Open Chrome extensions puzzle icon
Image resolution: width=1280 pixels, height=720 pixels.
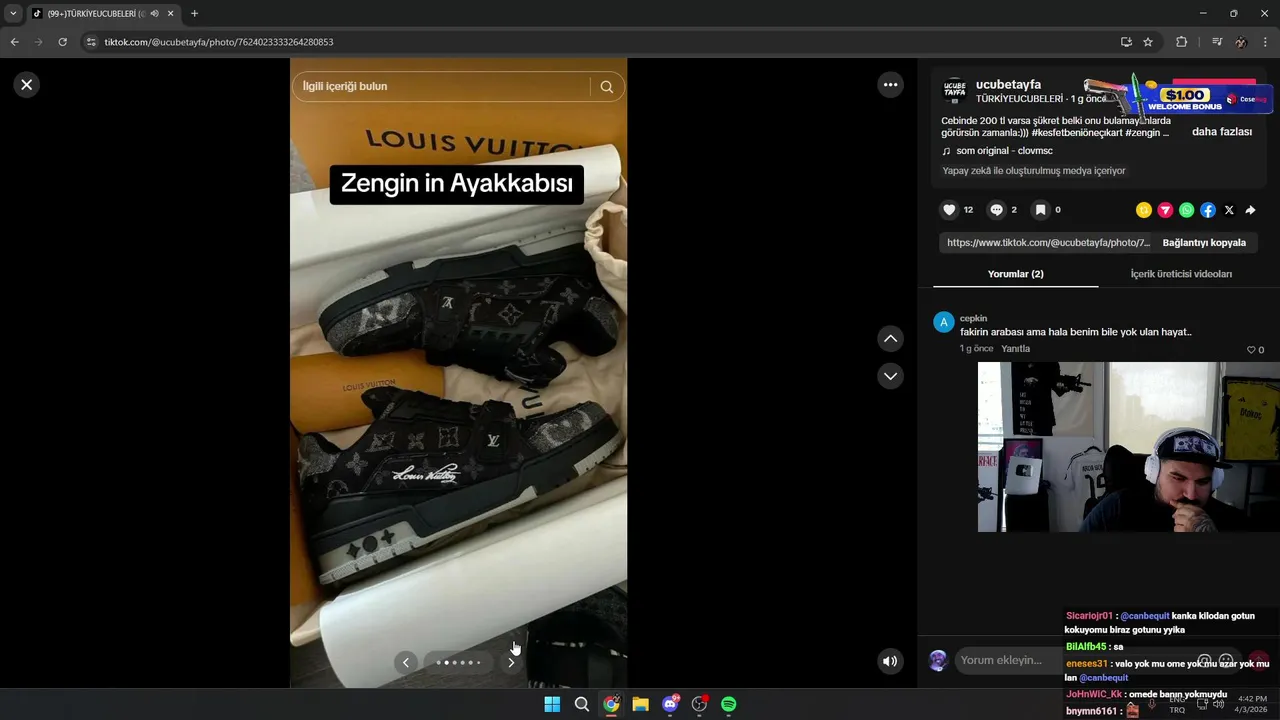click(x=1181, y=42)
